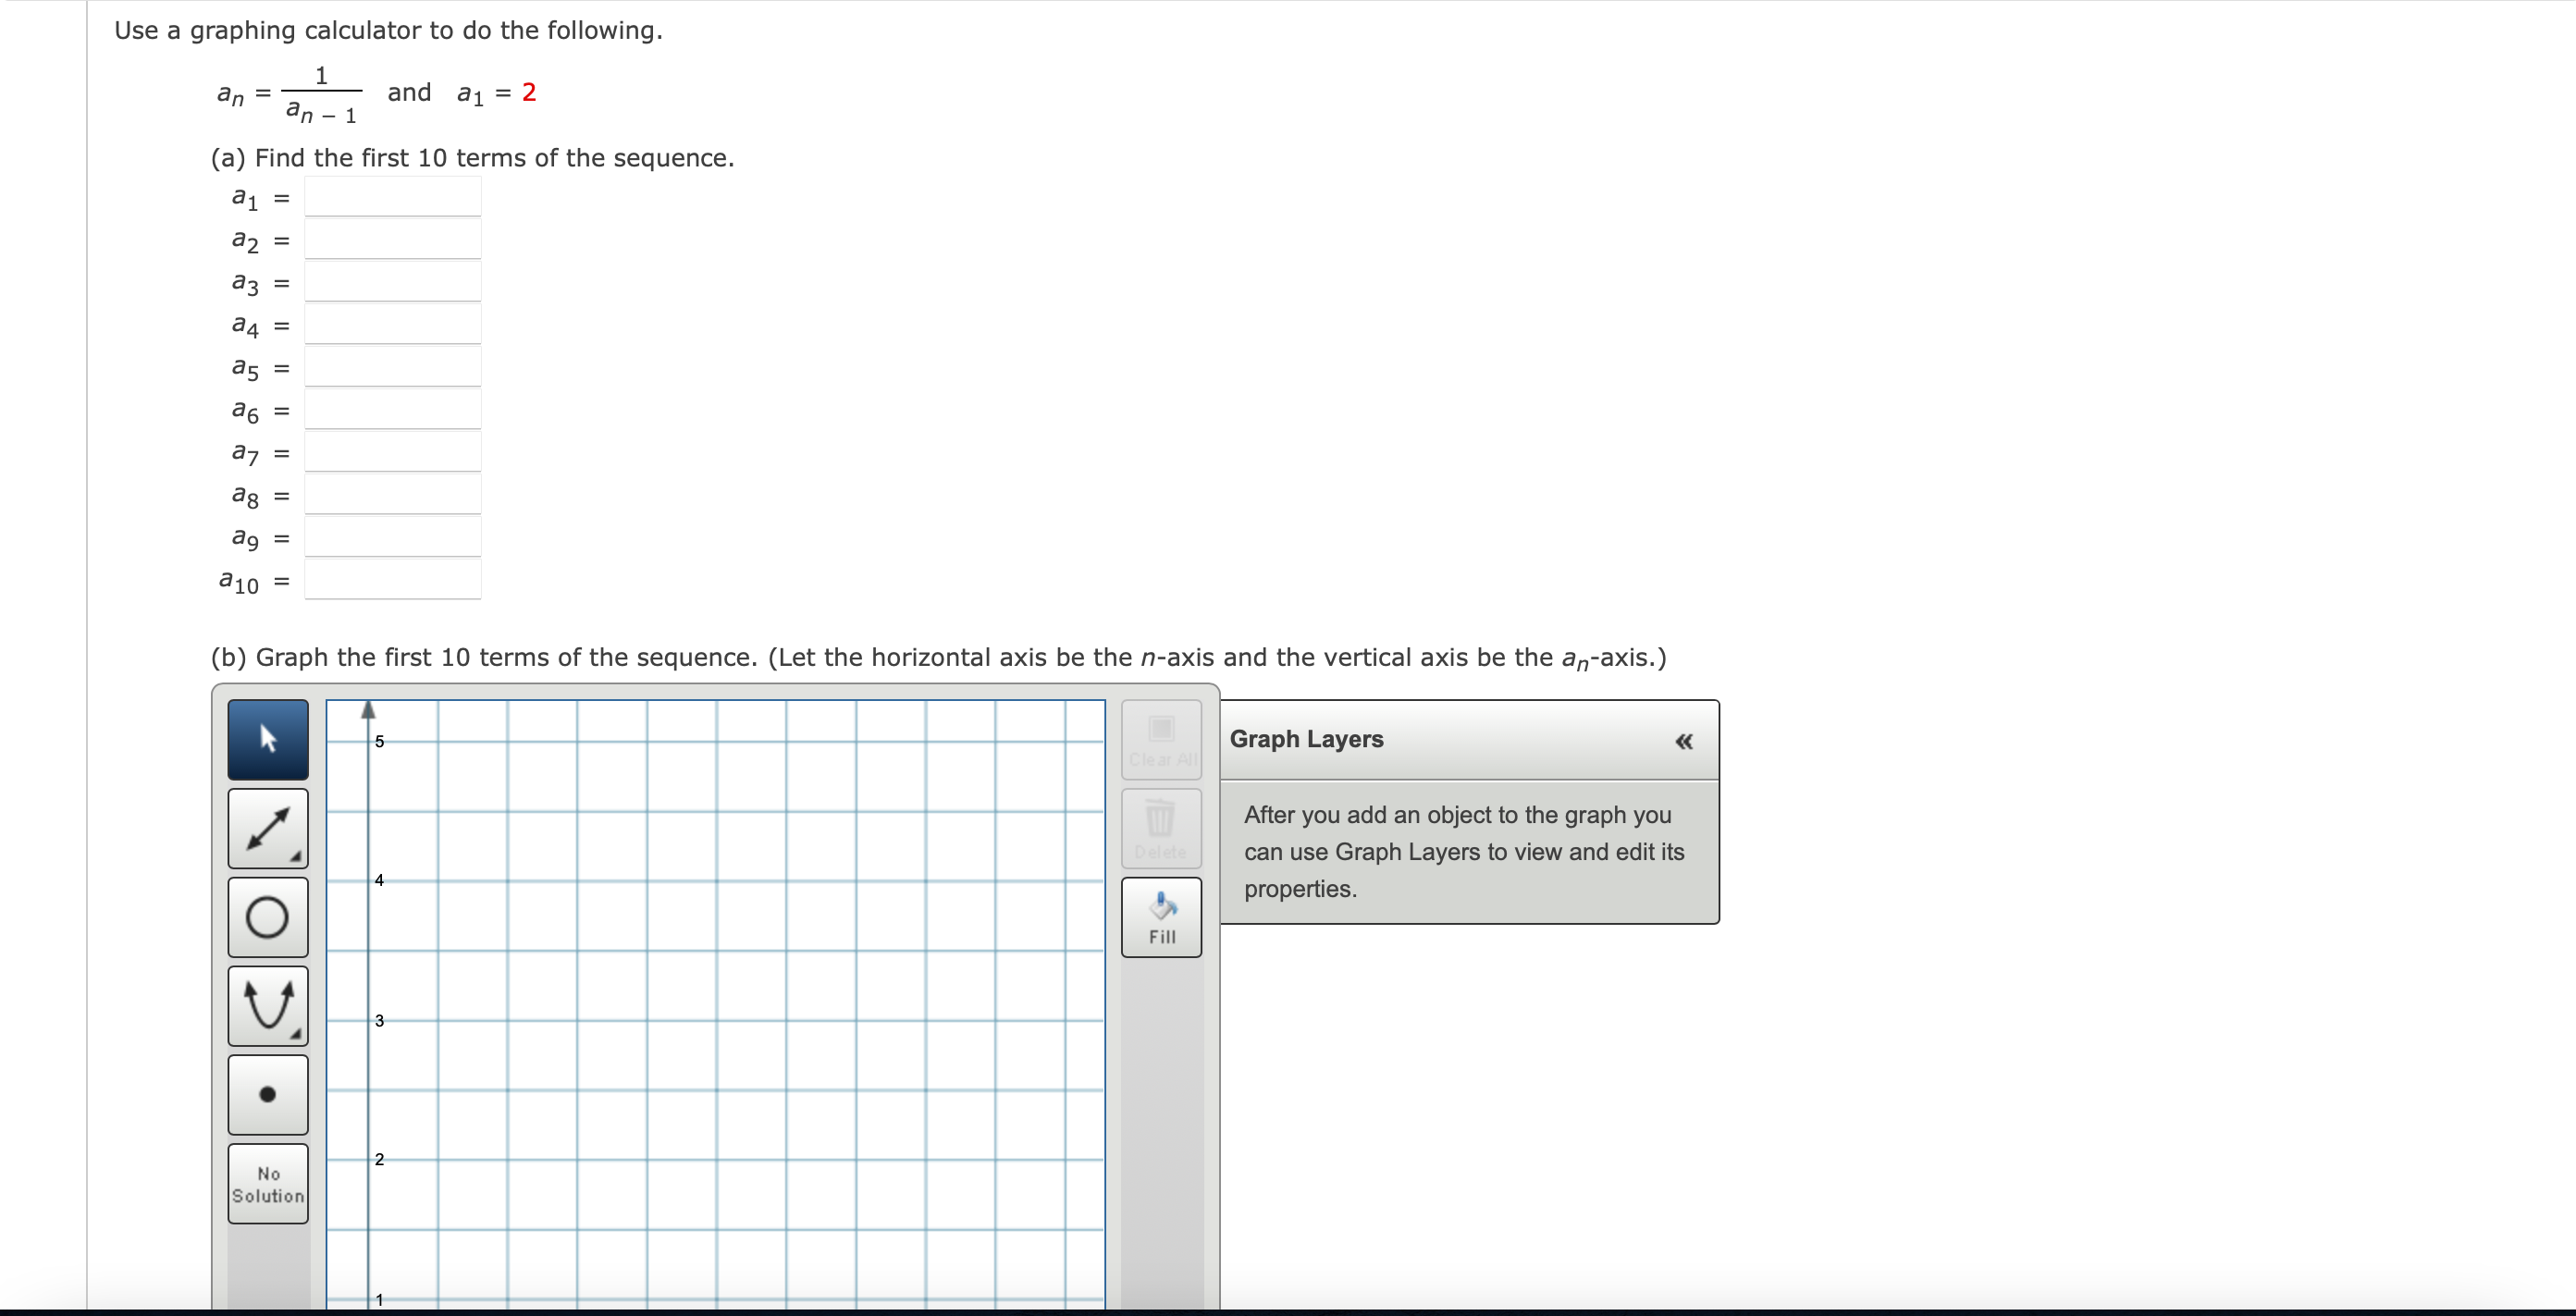Select the point plotting tool
2576x1316 pixels.
pos(267,1094)
